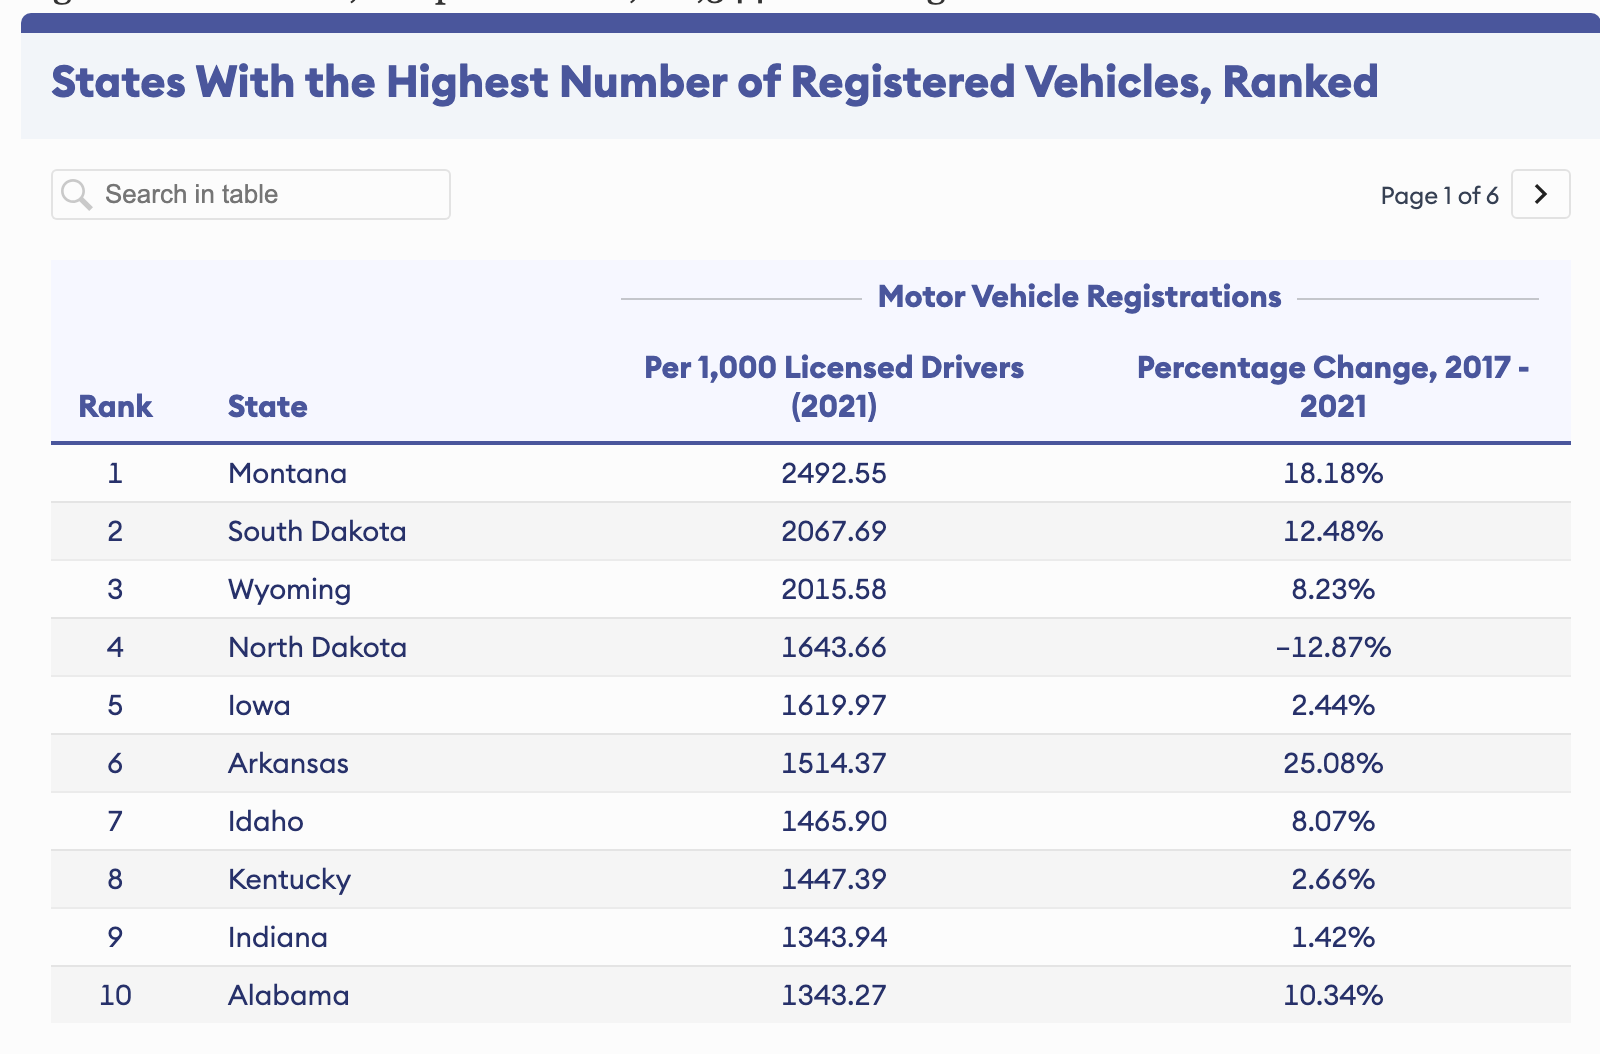Click rank number 8 in Kentucky row

[115, 879]
